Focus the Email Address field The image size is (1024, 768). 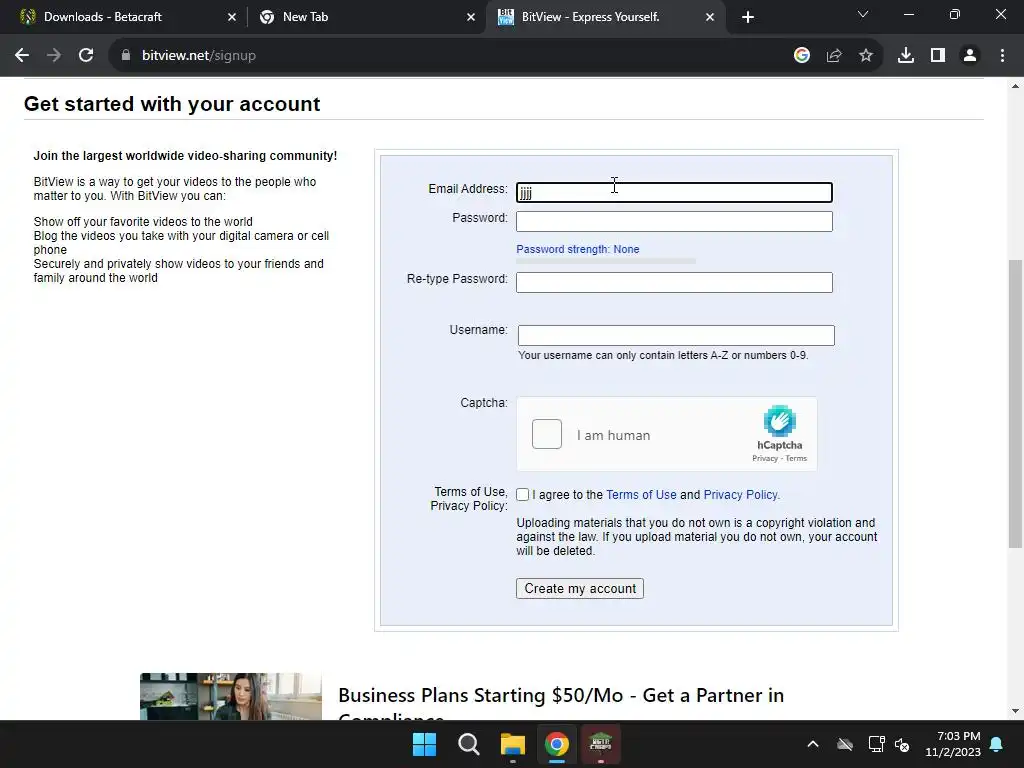(674, 192)
